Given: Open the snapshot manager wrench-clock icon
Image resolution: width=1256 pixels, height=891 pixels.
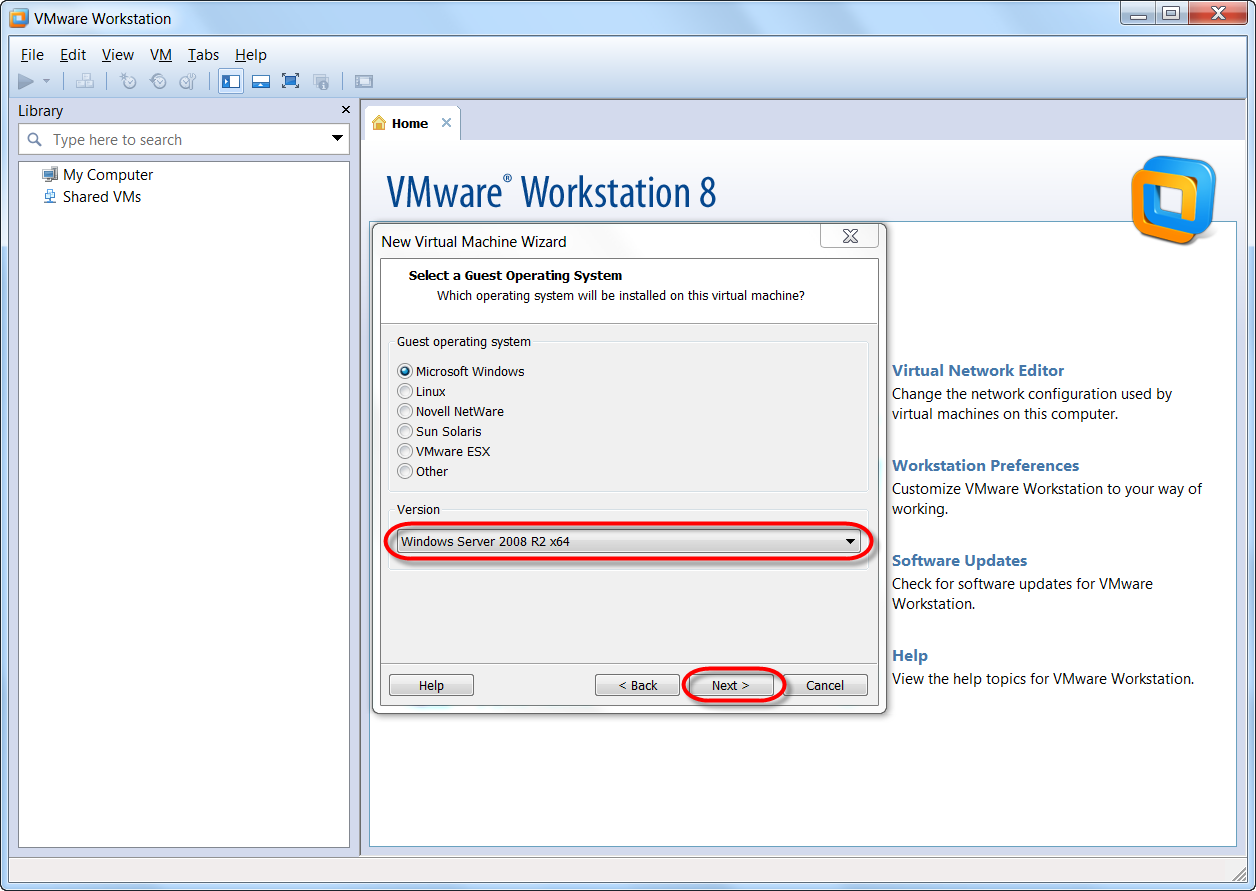Looking at the screenshot, I should (x=188, y=82).
